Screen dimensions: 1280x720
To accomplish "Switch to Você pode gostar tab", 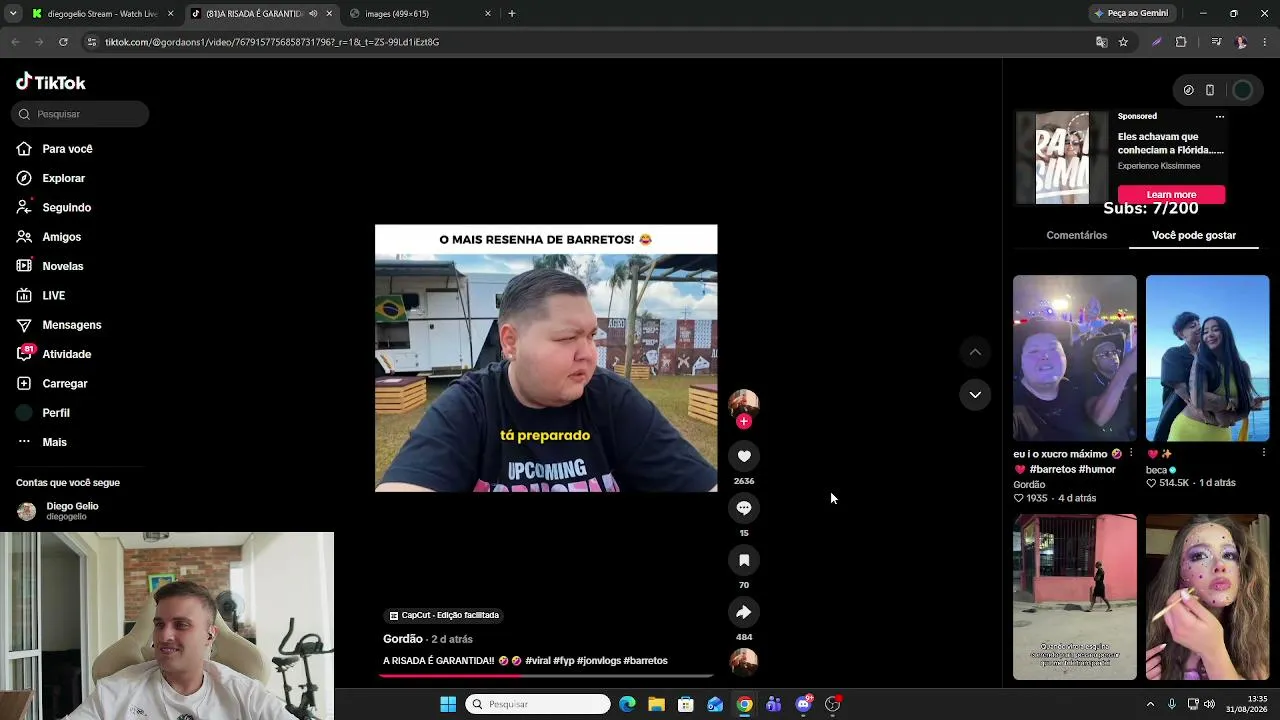I will pyautogui.click(x=1194, y=235).
